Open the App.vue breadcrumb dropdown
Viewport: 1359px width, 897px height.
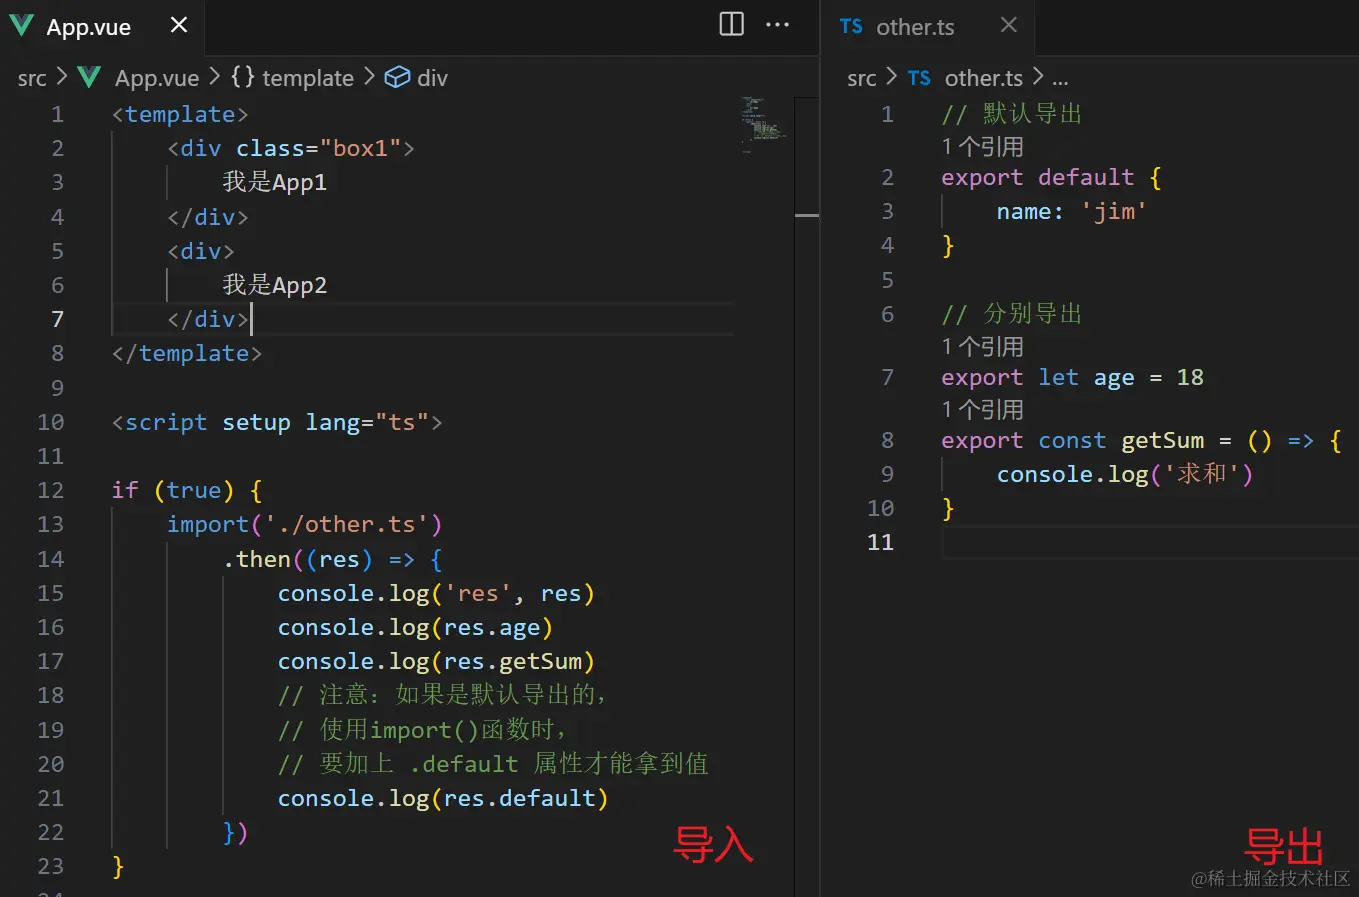[x=157, y=78]
